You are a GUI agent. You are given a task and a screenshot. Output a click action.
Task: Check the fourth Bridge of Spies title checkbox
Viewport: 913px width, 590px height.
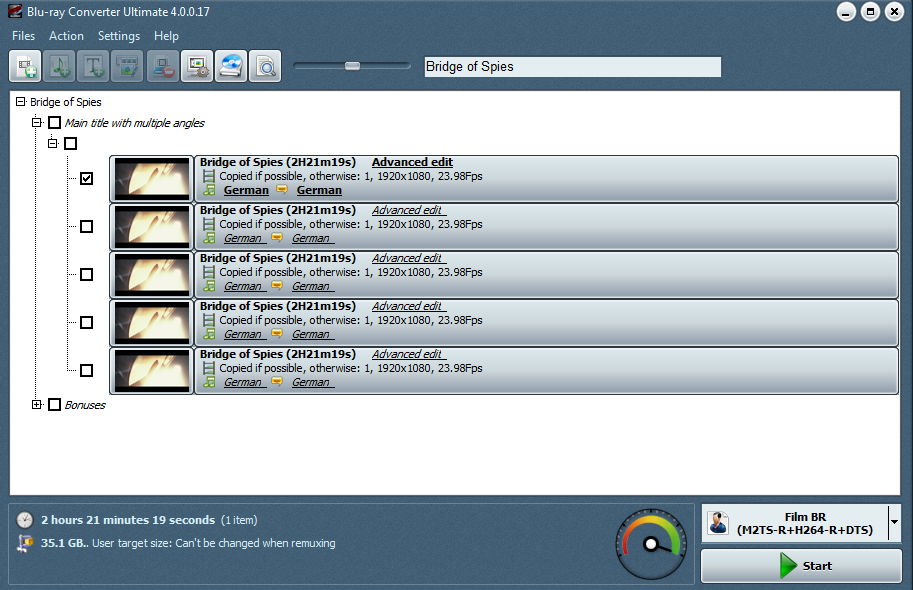86,323
